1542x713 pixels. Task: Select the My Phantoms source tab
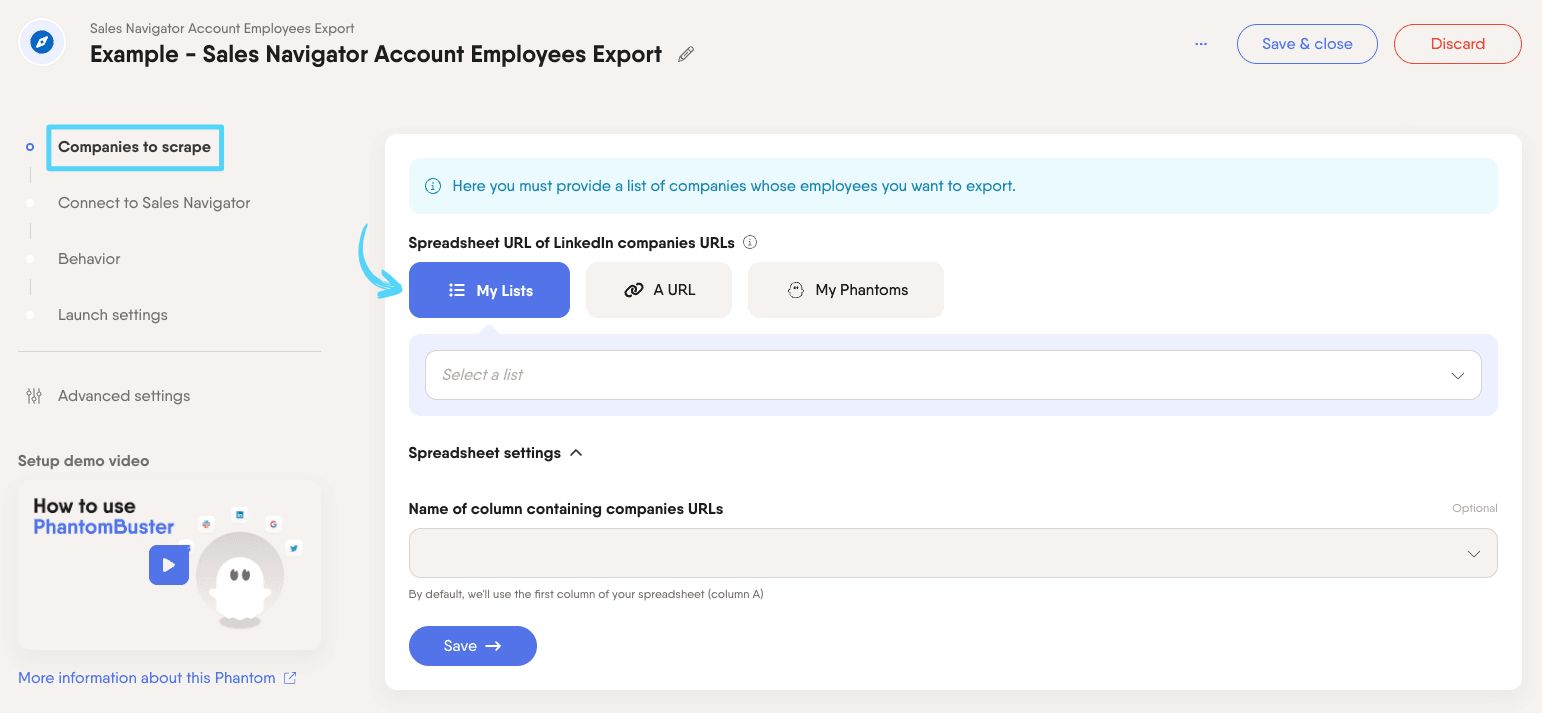click(846, 290)
